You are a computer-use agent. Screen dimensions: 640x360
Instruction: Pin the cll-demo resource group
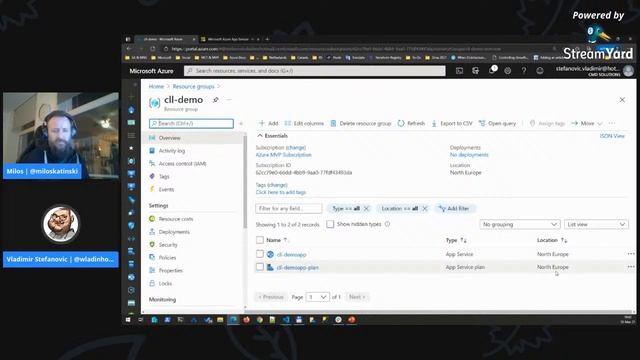click(x=216, y=100)
